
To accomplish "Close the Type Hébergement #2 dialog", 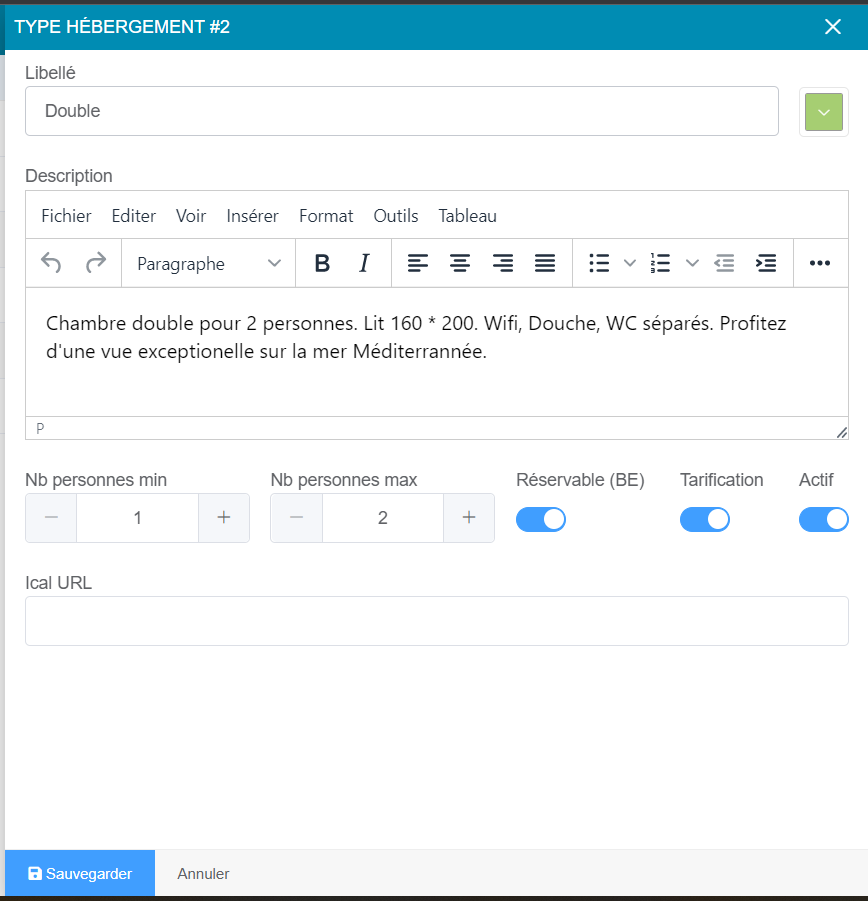I will point(833,26).
